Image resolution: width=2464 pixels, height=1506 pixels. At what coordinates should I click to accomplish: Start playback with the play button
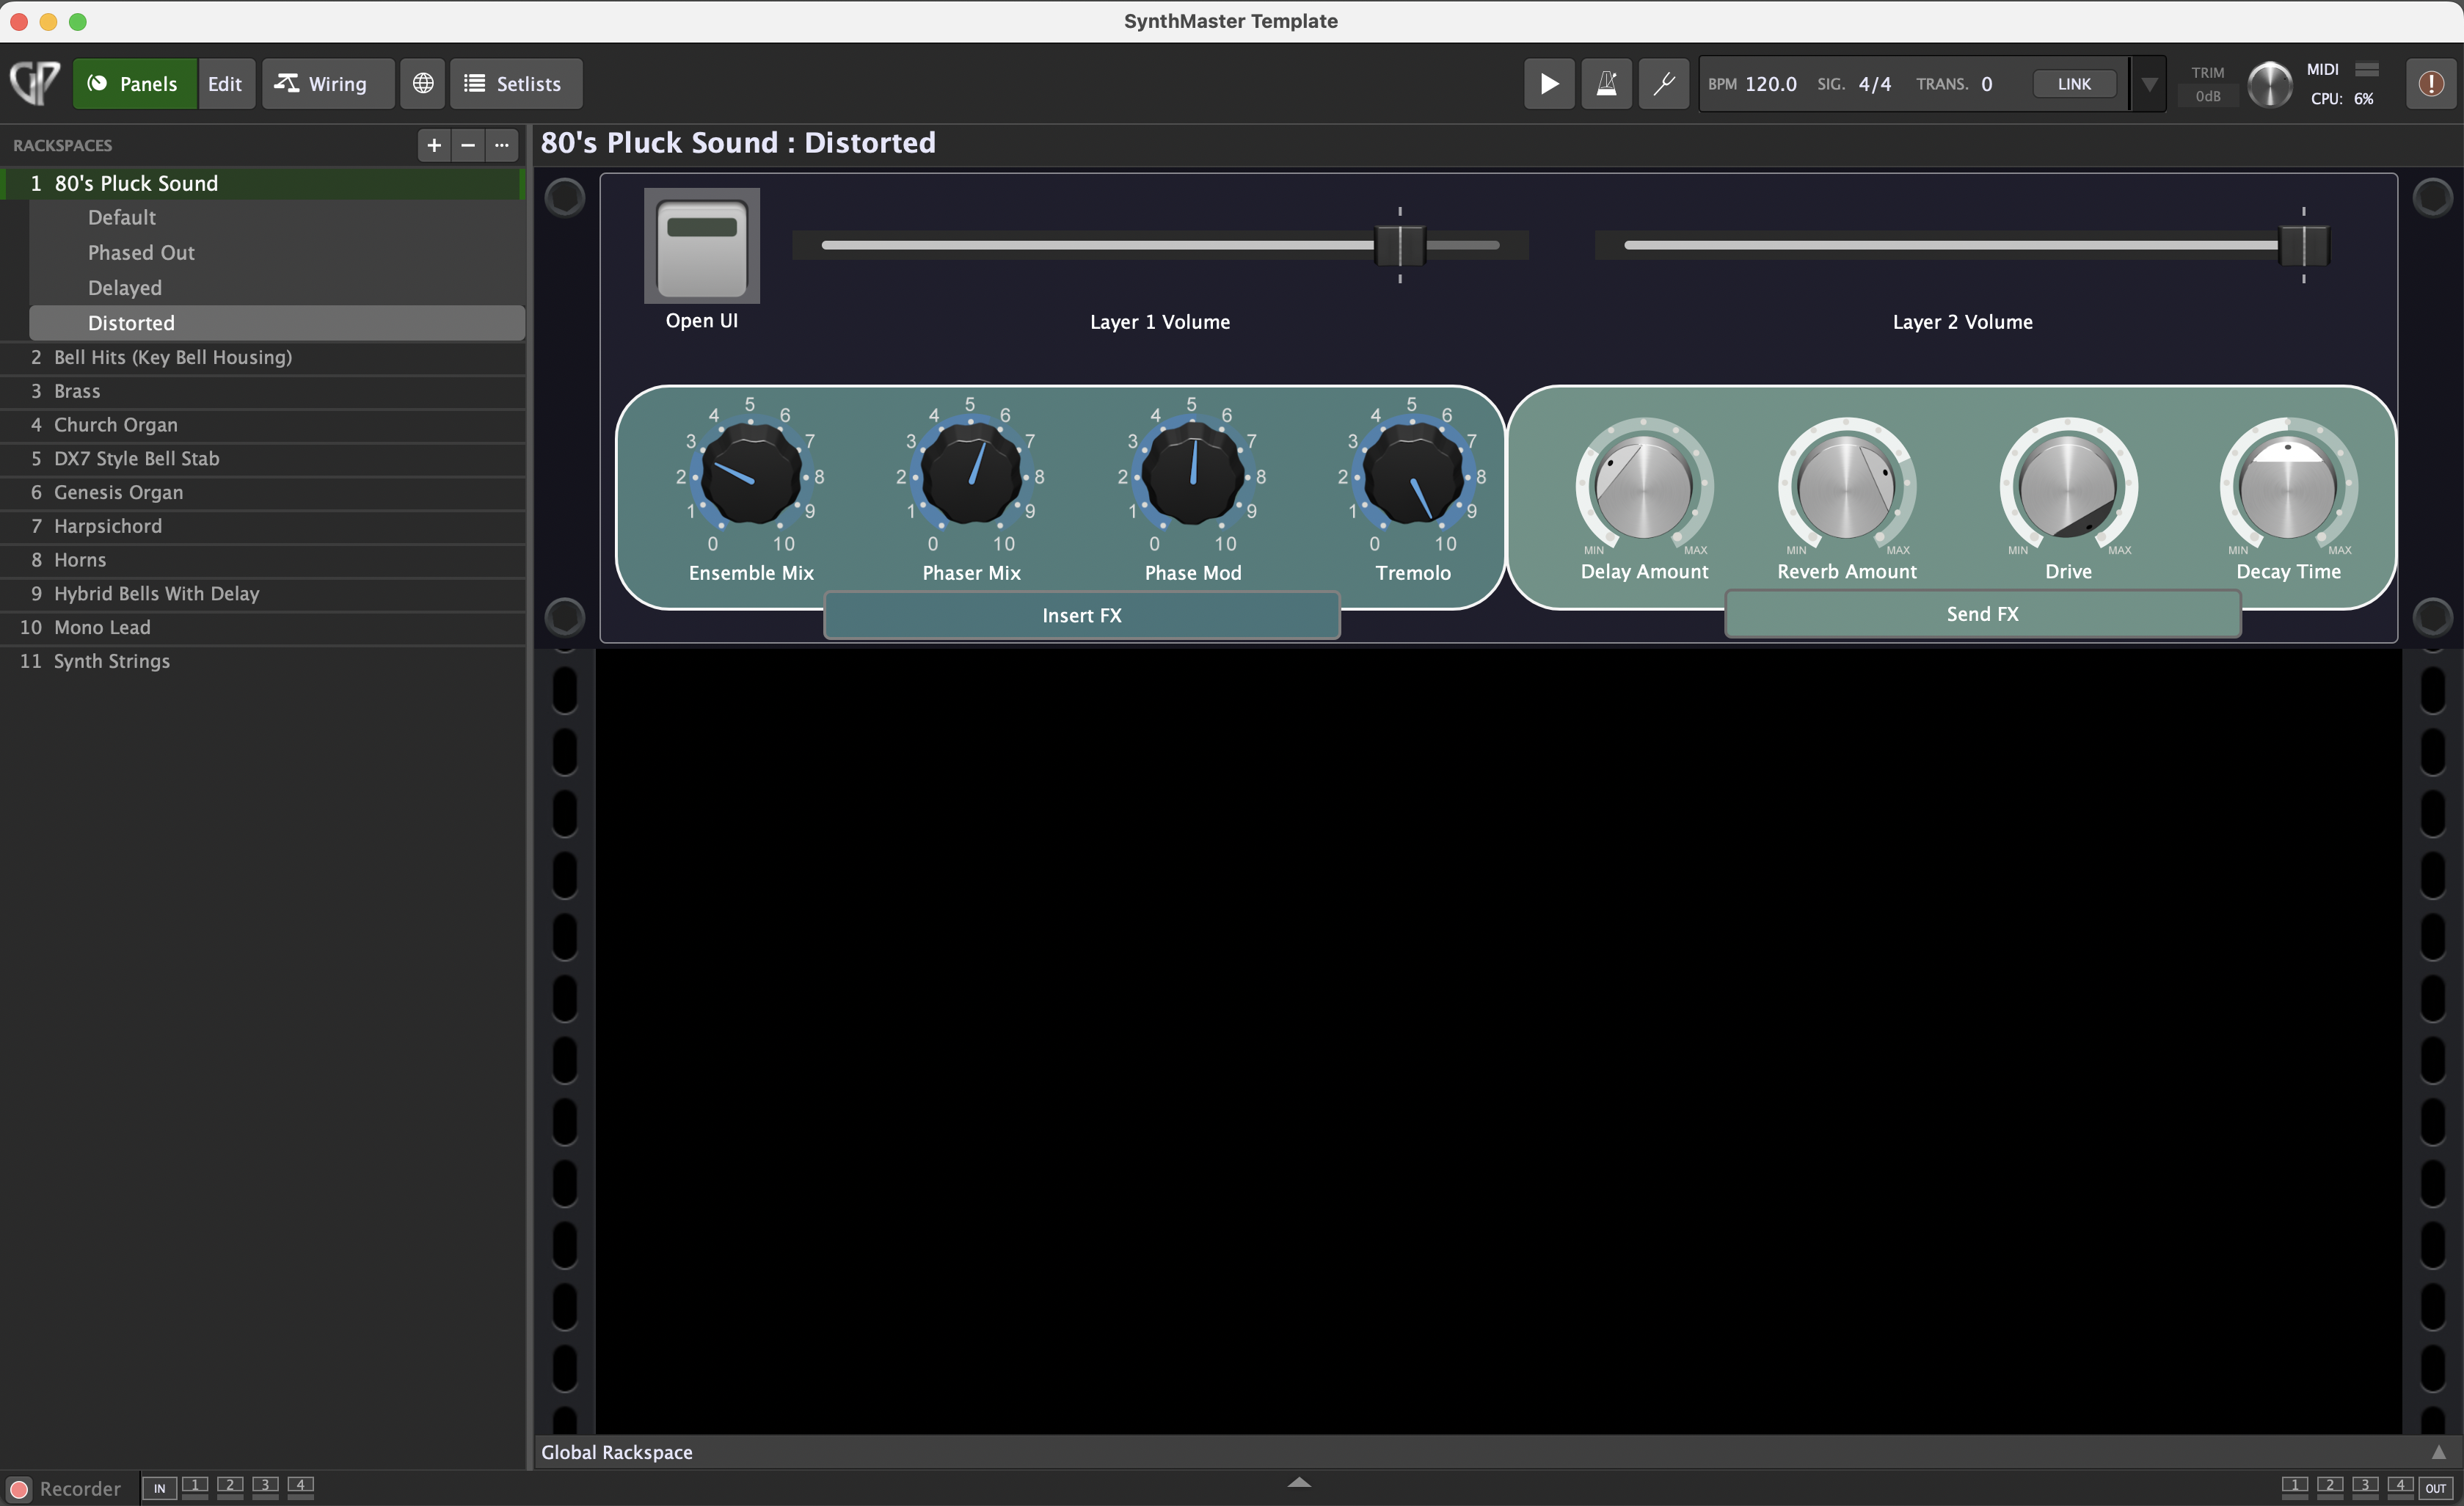[x=1549, y=83]
